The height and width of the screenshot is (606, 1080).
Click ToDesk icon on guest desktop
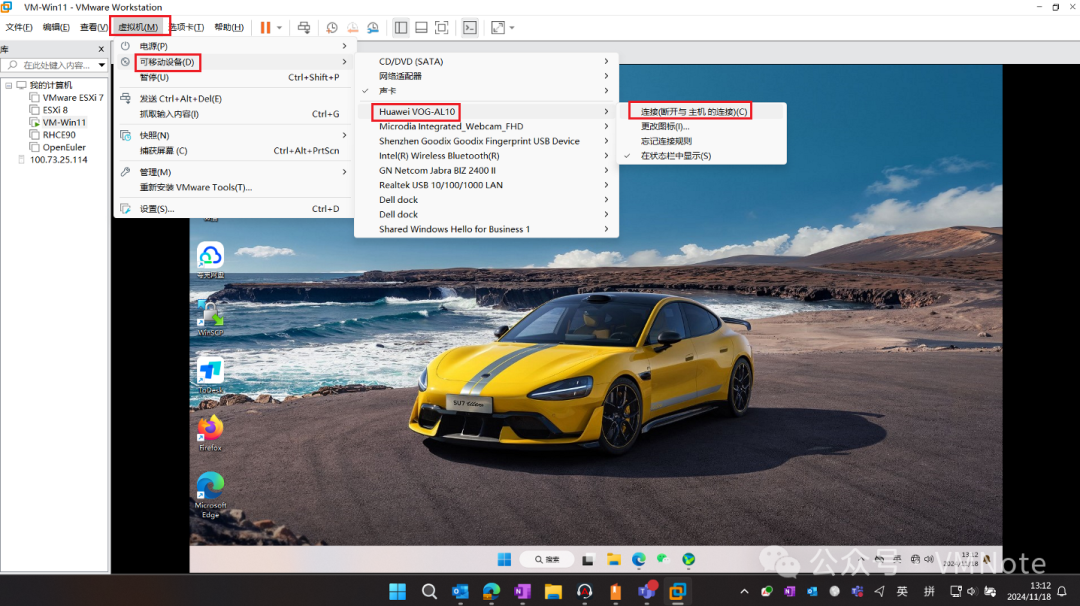pos(210,376)
